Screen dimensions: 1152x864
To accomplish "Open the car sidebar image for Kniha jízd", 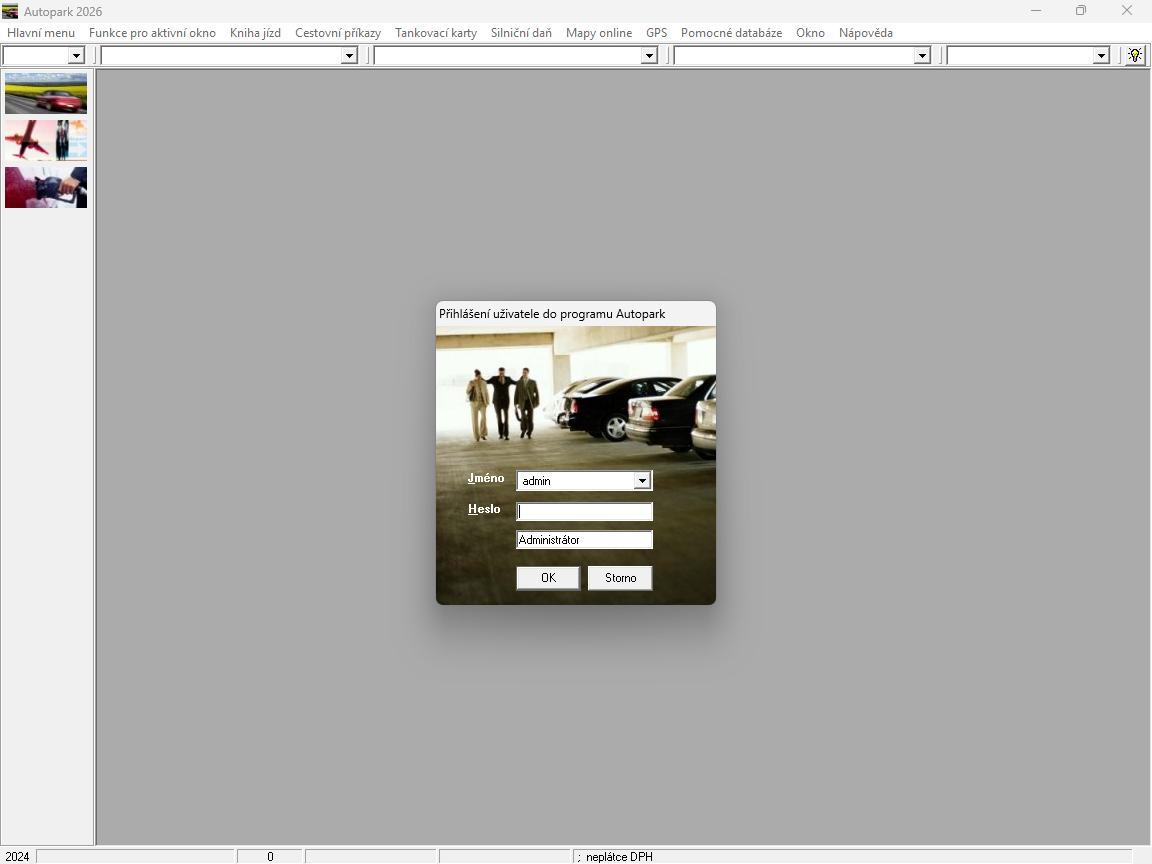I will click(46, 94).
